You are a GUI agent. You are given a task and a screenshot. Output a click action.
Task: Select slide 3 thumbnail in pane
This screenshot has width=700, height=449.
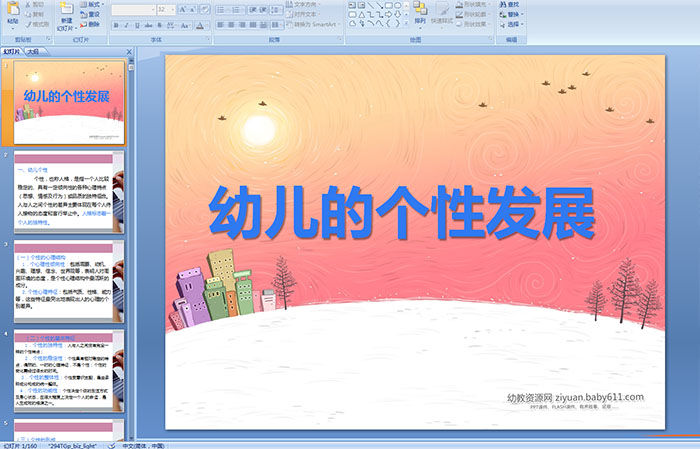69,282
